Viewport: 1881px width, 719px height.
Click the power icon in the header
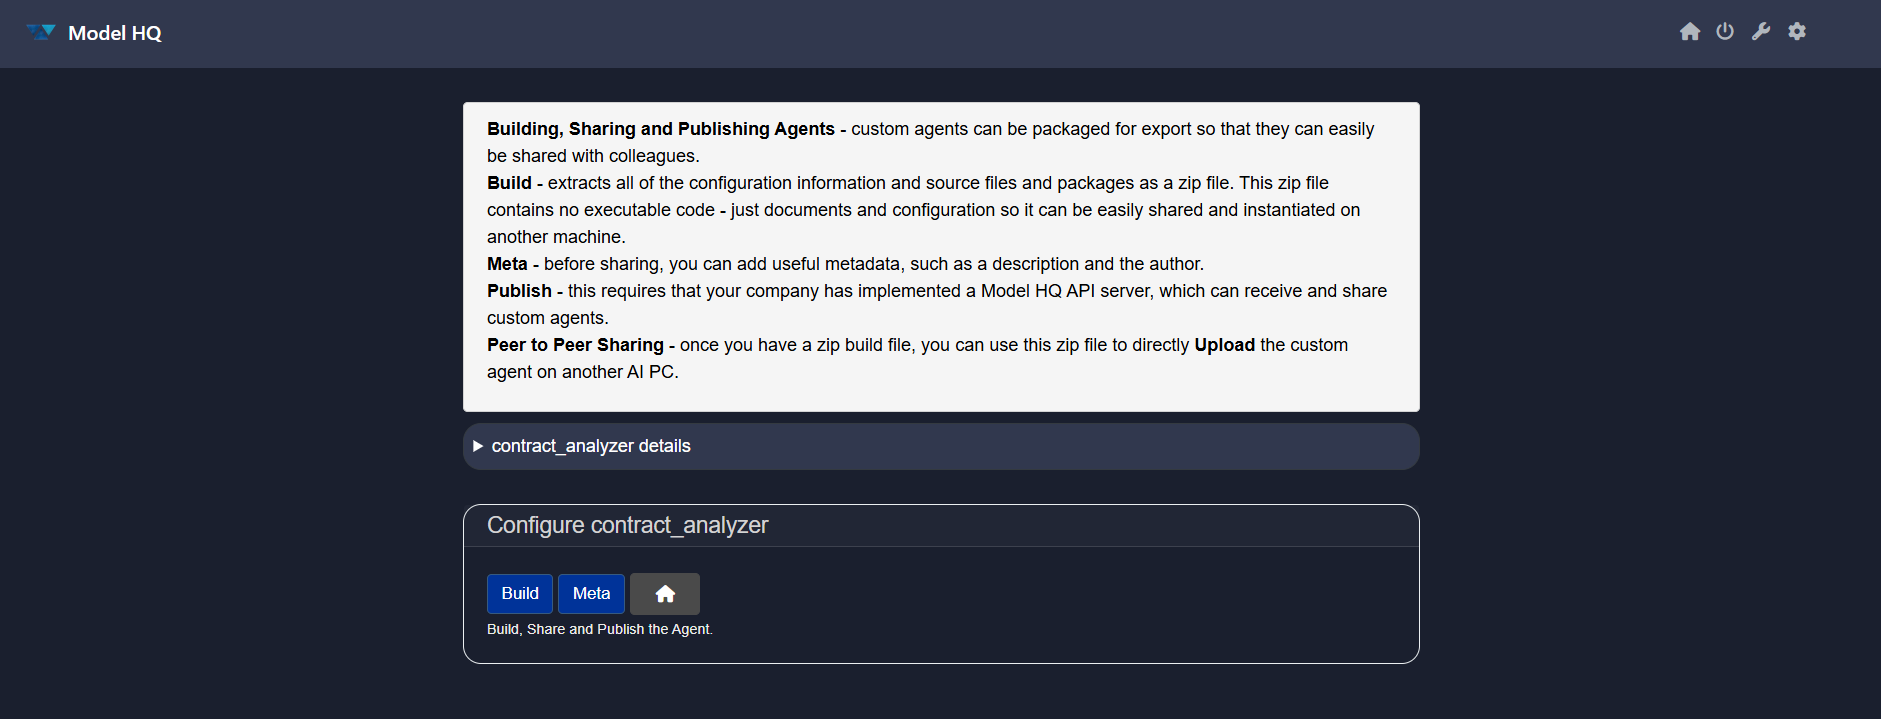[1725, 32]
